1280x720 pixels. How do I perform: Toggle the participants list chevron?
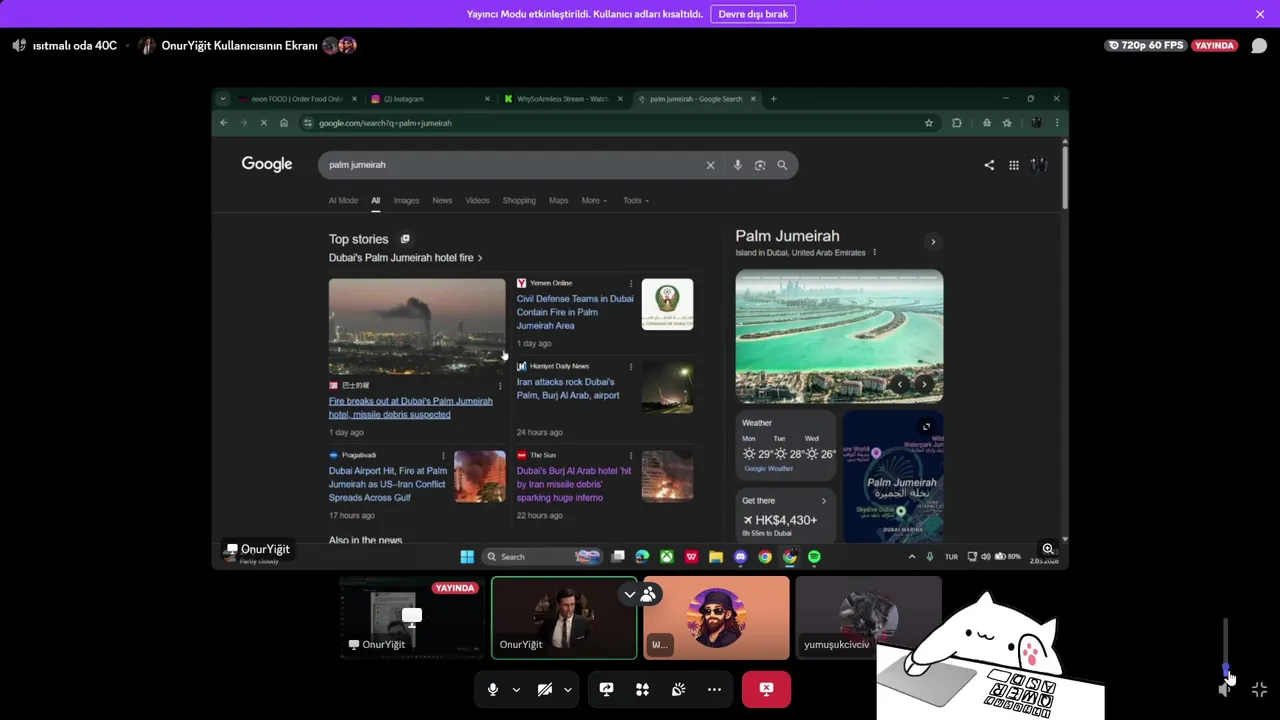(630, 594)
